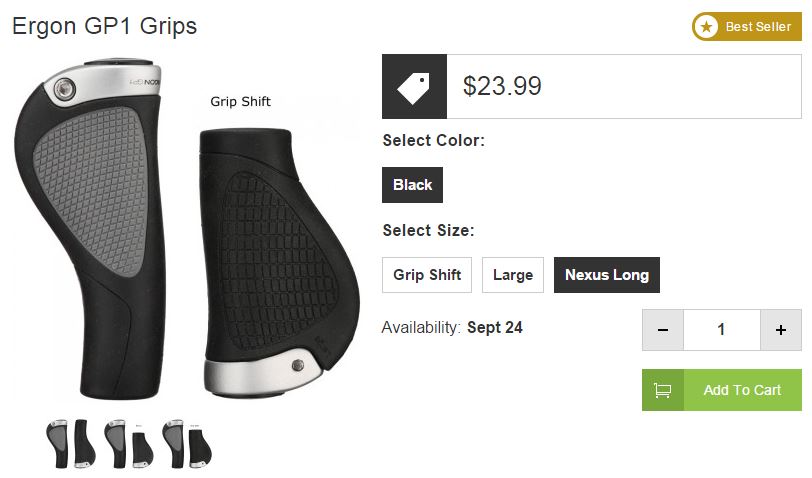Viewport: 812px width, 478px height.
Task: Open the middle product thumbnail
Action: 129,443
